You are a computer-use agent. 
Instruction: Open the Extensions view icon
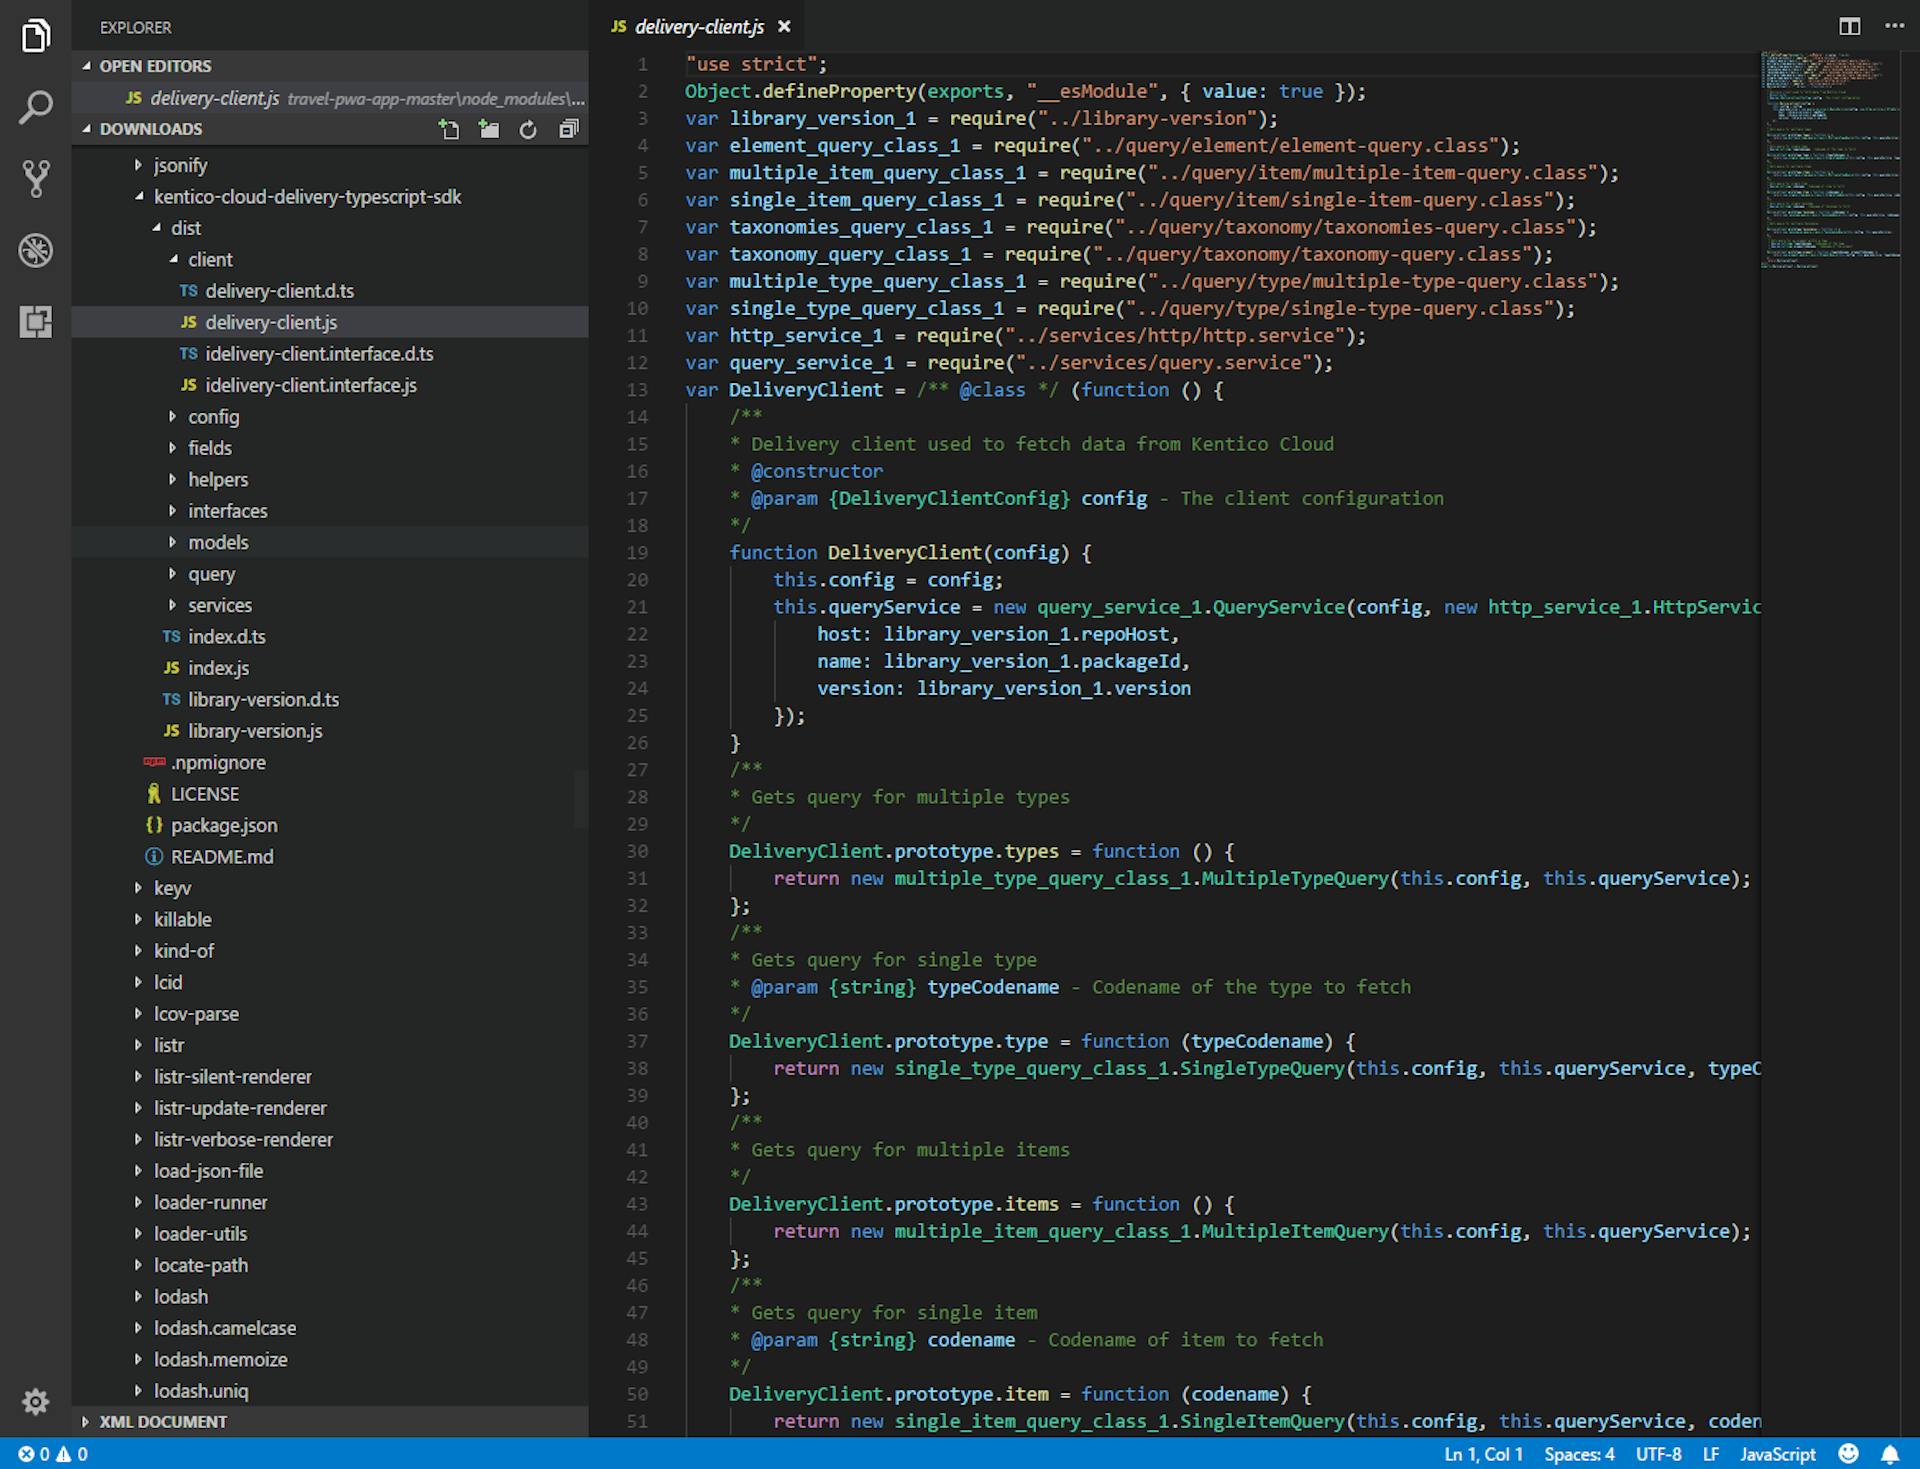tap(36, 321)
